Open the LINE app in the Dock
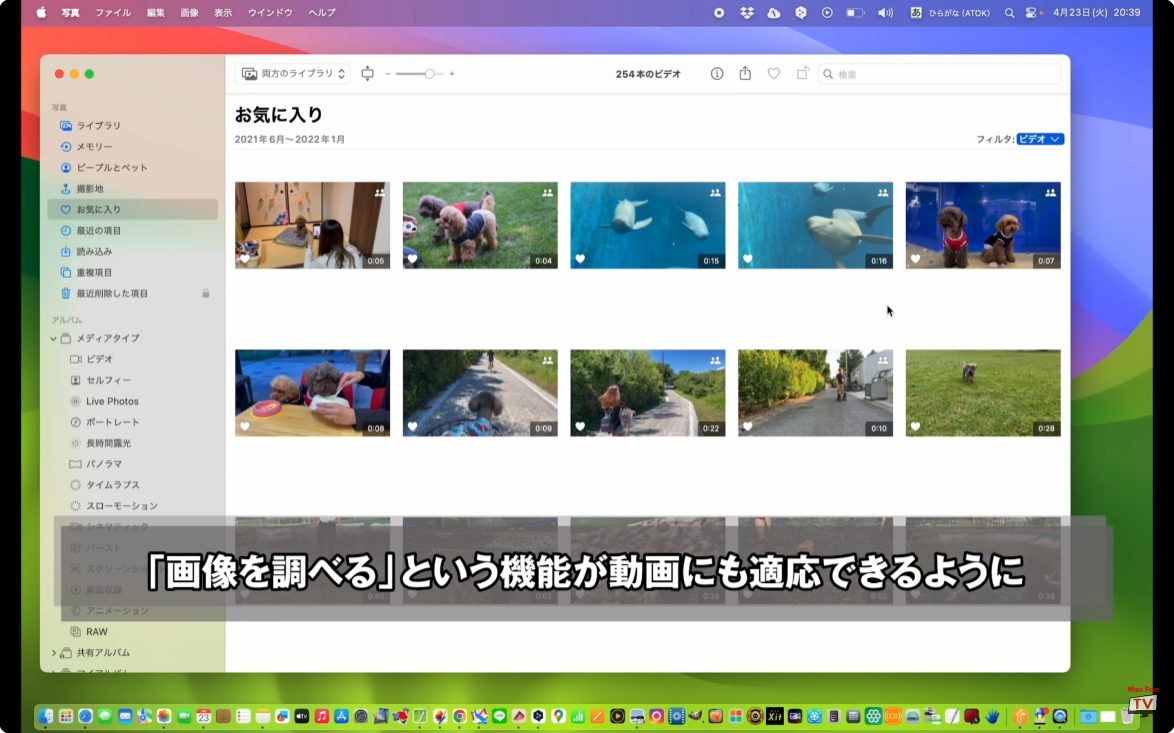1174x733 pixels. [x=499, y=716]
